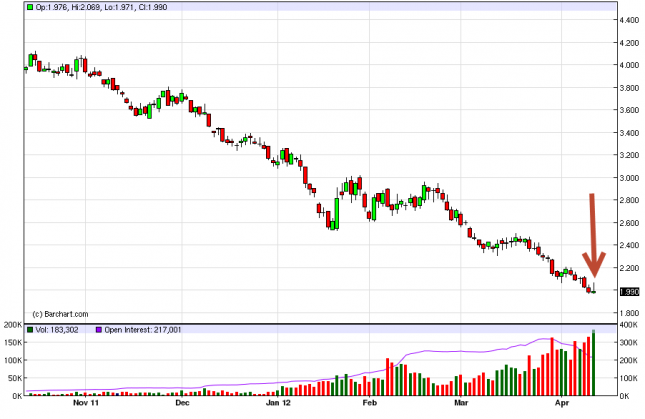The height and width of the screenshot is (419, 645).
Task: Click the 4.000 price axis label
Action: point(629,65)
